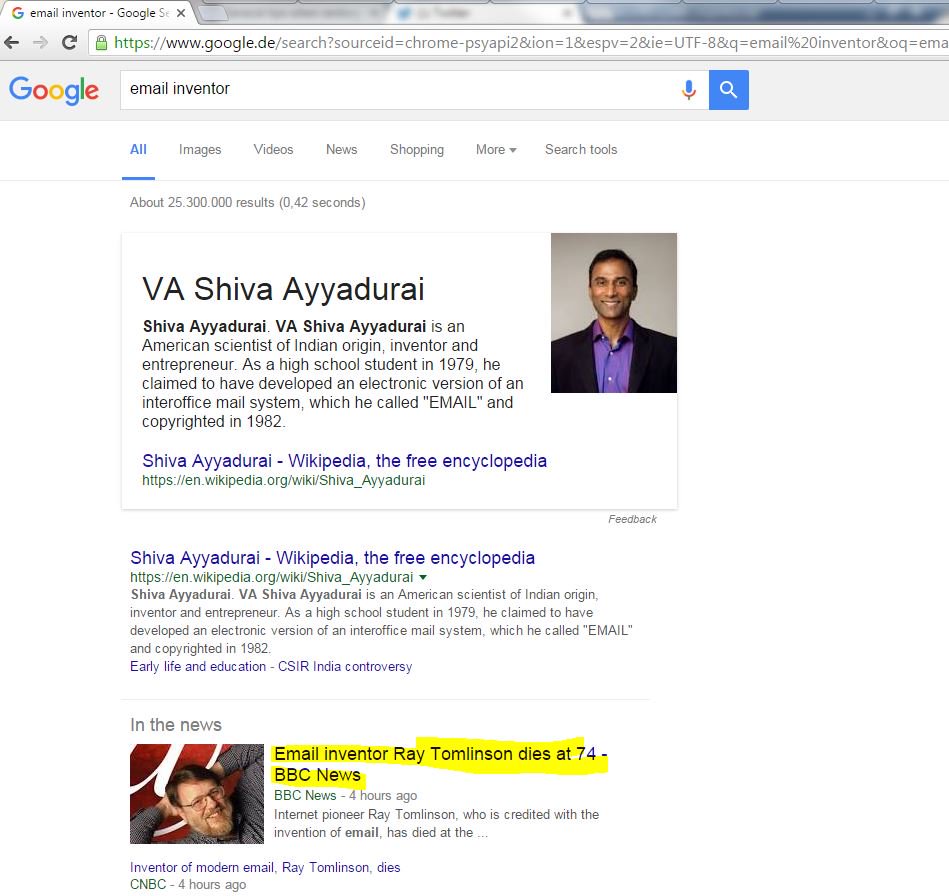Click the Google logo
This screenshot has width=949, height=896.
54,90
